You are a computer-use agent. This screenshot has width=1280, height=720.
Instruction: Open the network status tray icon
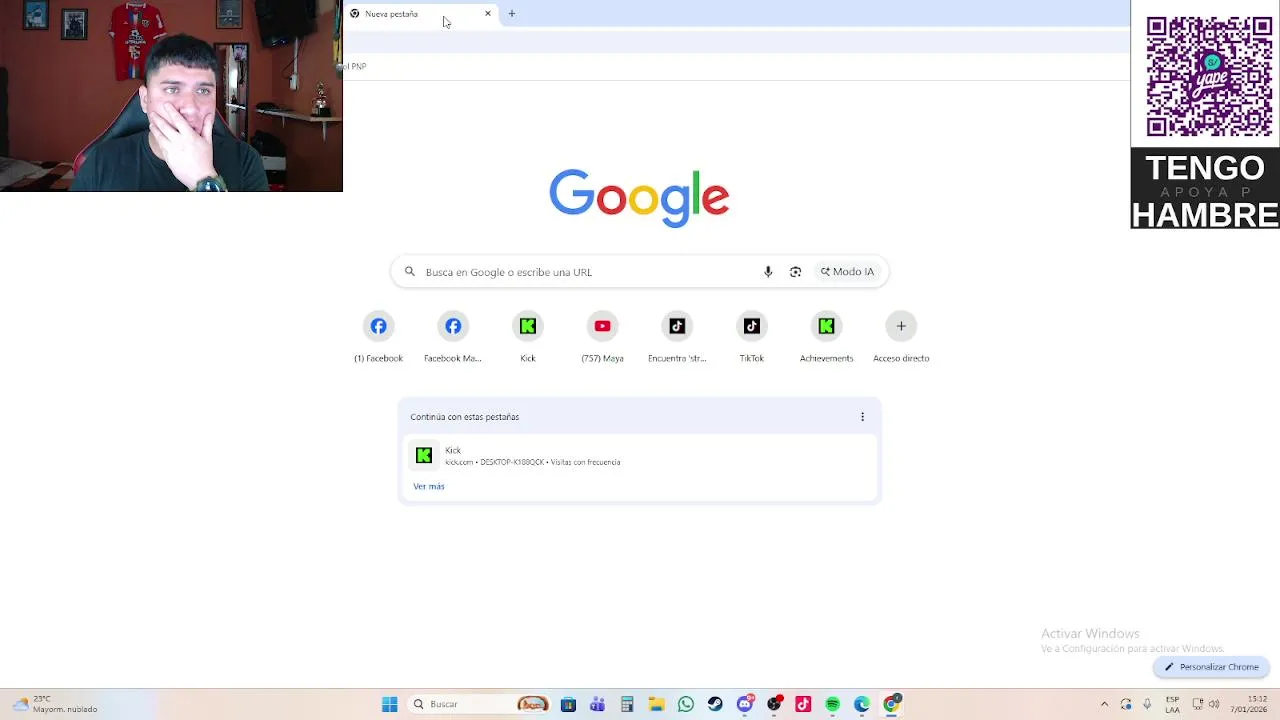pyautogui.click(x=1198, y=704)
